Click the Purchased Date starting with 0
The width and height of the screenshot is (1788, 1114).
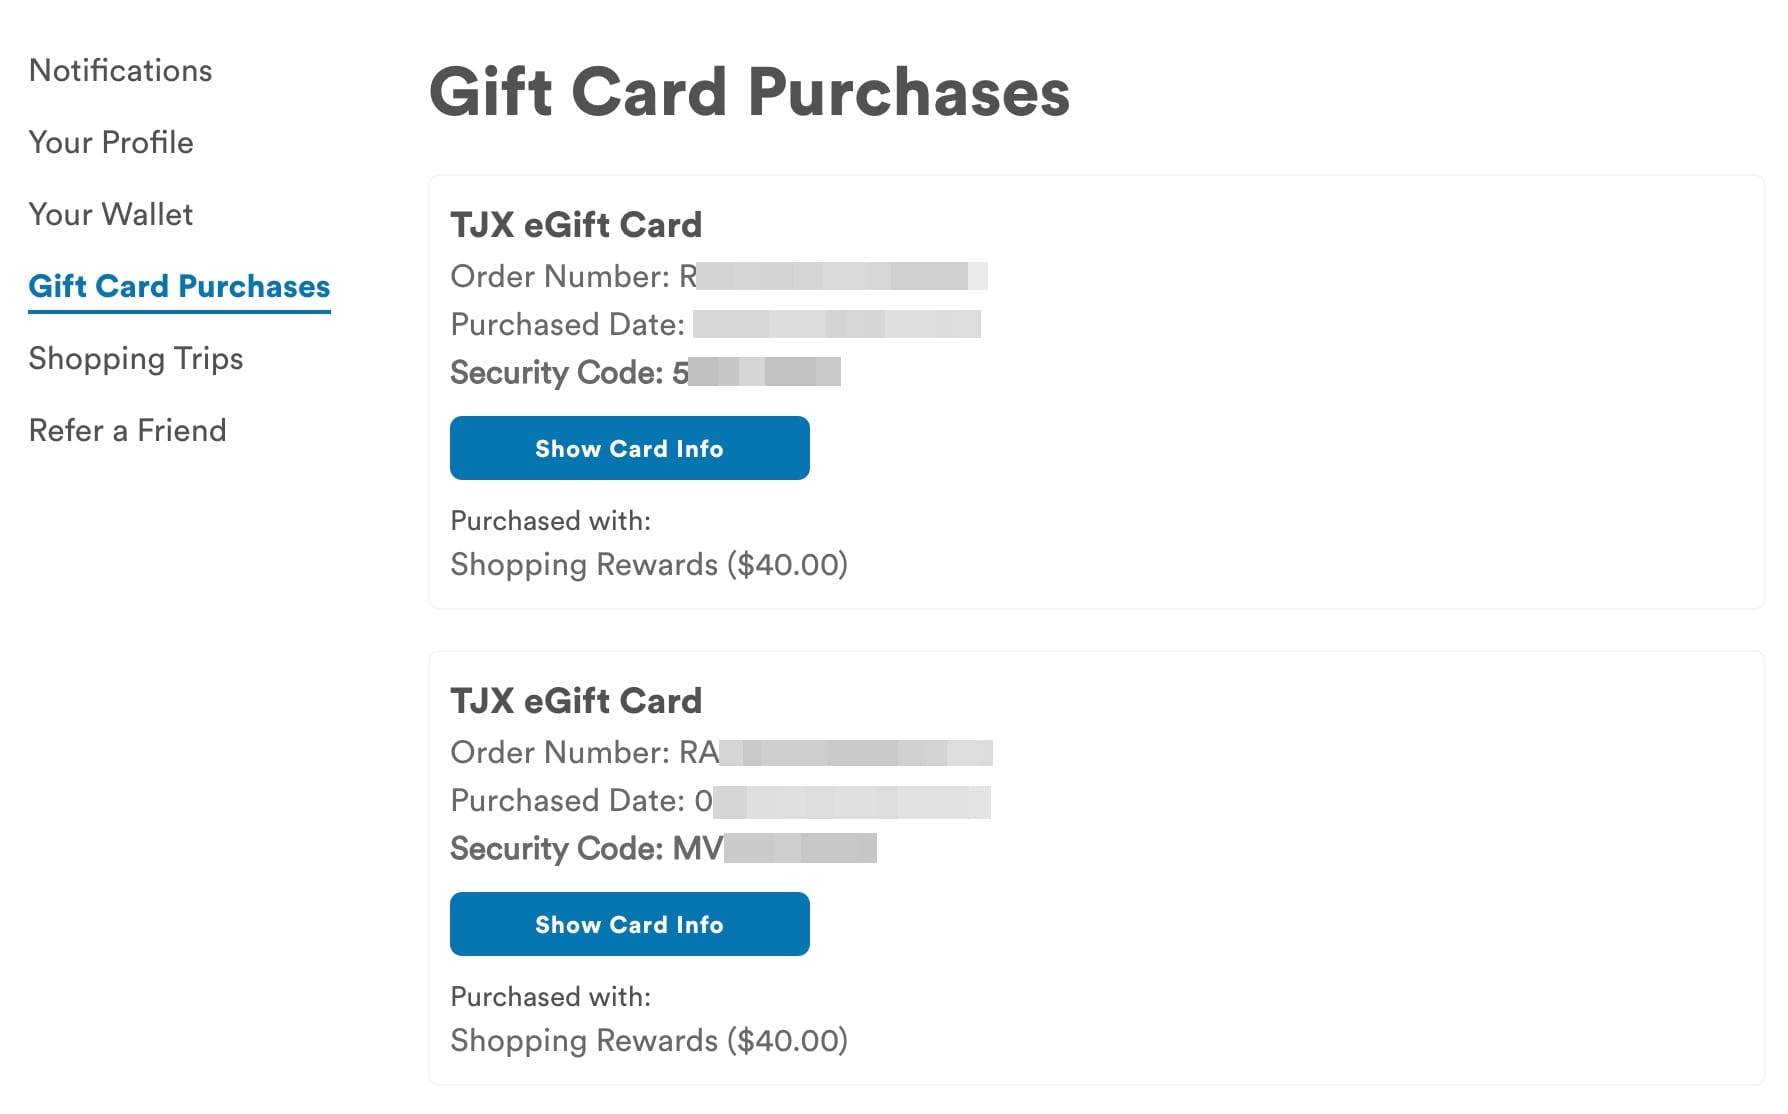point(719,801)
